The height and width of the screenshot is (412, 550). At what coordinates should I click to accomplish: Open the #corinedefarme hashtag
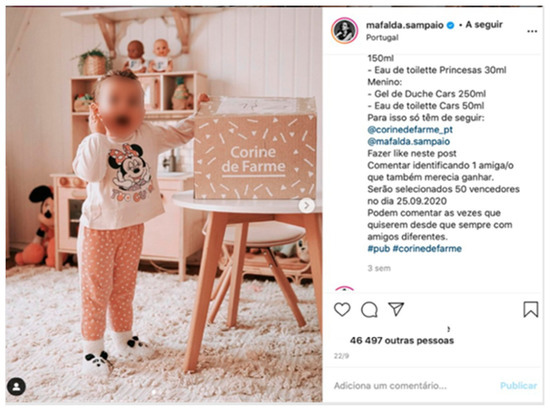[427, 249]
